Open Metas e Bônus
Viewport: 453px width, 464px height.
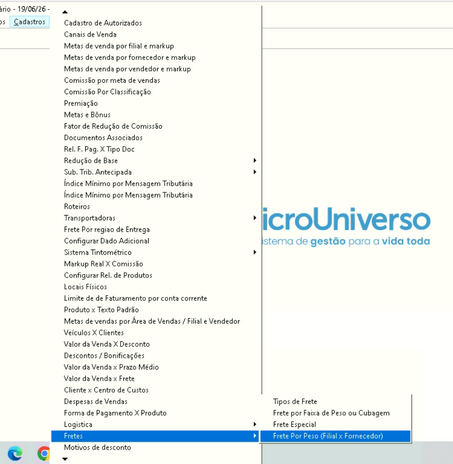coord(155,115)
